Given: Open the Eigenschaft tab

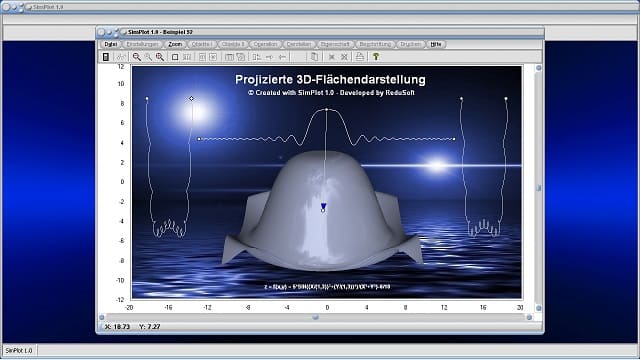Looking at the screenshot, I should 335,44.
